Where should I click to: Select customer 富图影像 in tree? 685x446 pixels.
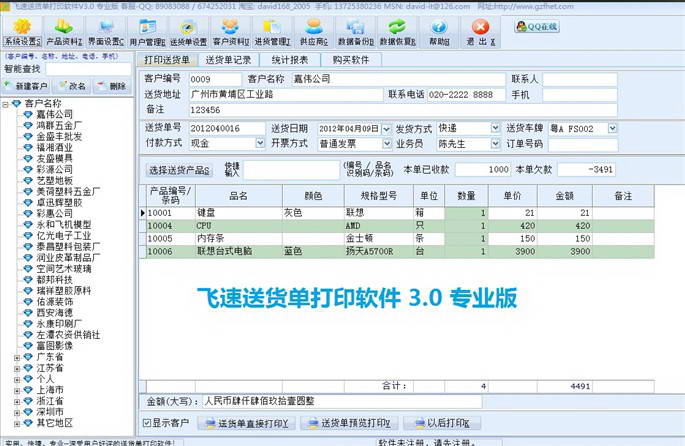55,346
